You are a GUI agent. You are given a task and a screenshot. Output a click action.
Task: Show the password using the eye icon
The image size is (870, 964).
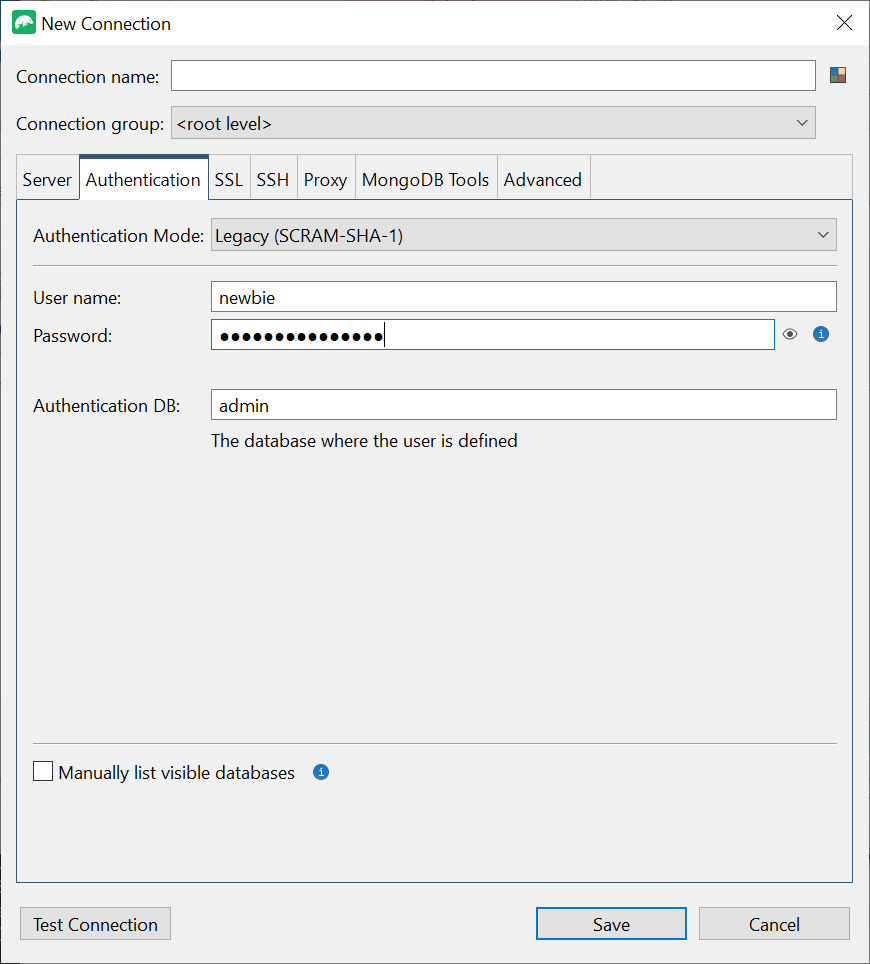(x=790, y=334)
